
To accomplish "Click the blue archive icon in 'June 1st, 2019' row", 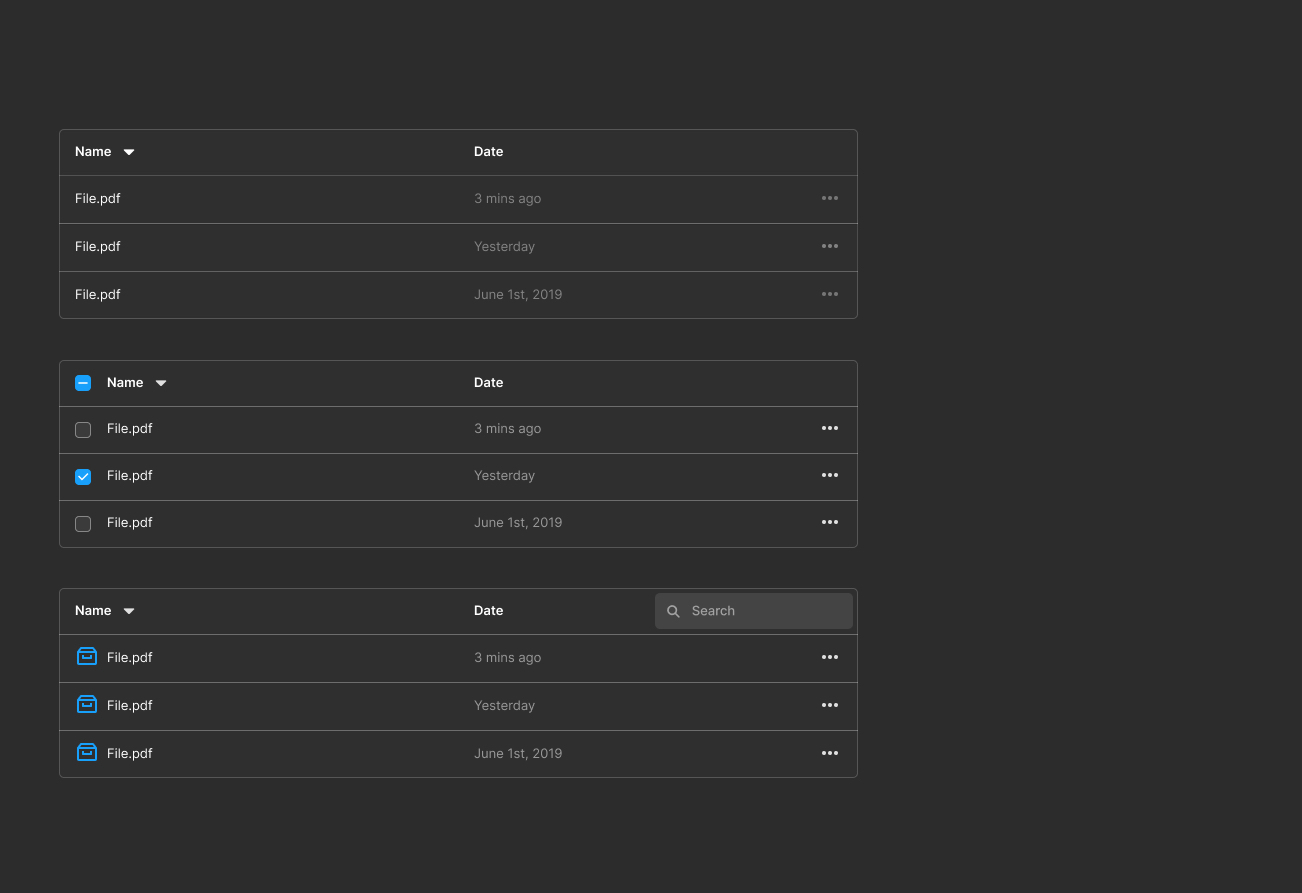I will pyautogui.click(x=87, y=752).
